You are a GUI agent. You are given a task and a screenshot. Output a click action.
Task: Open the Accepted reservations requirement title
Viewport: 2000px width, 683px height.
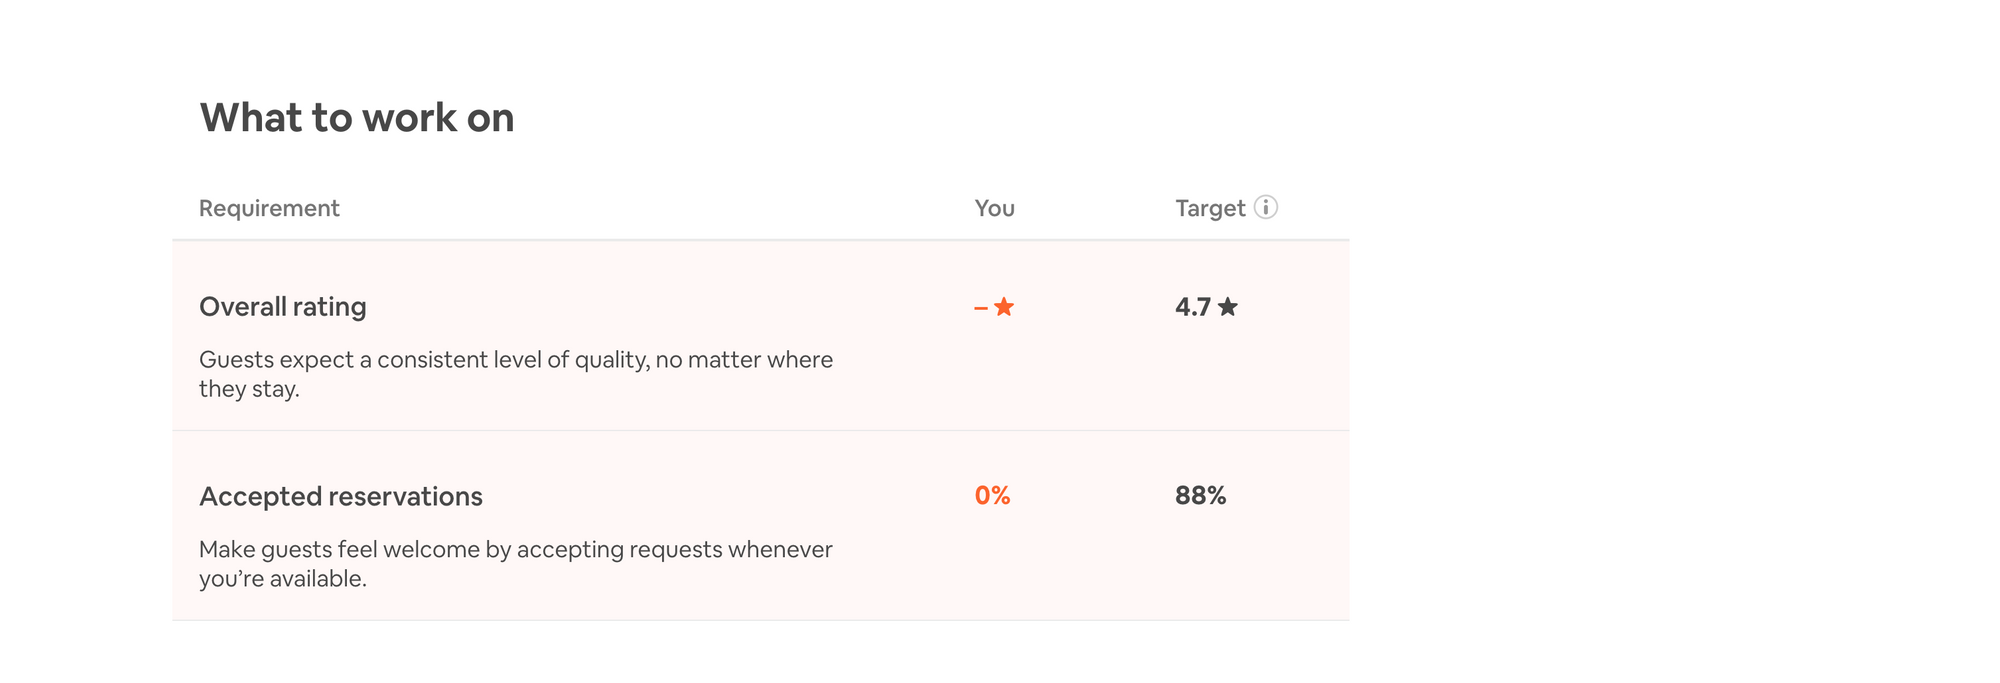tap(340, 497)
